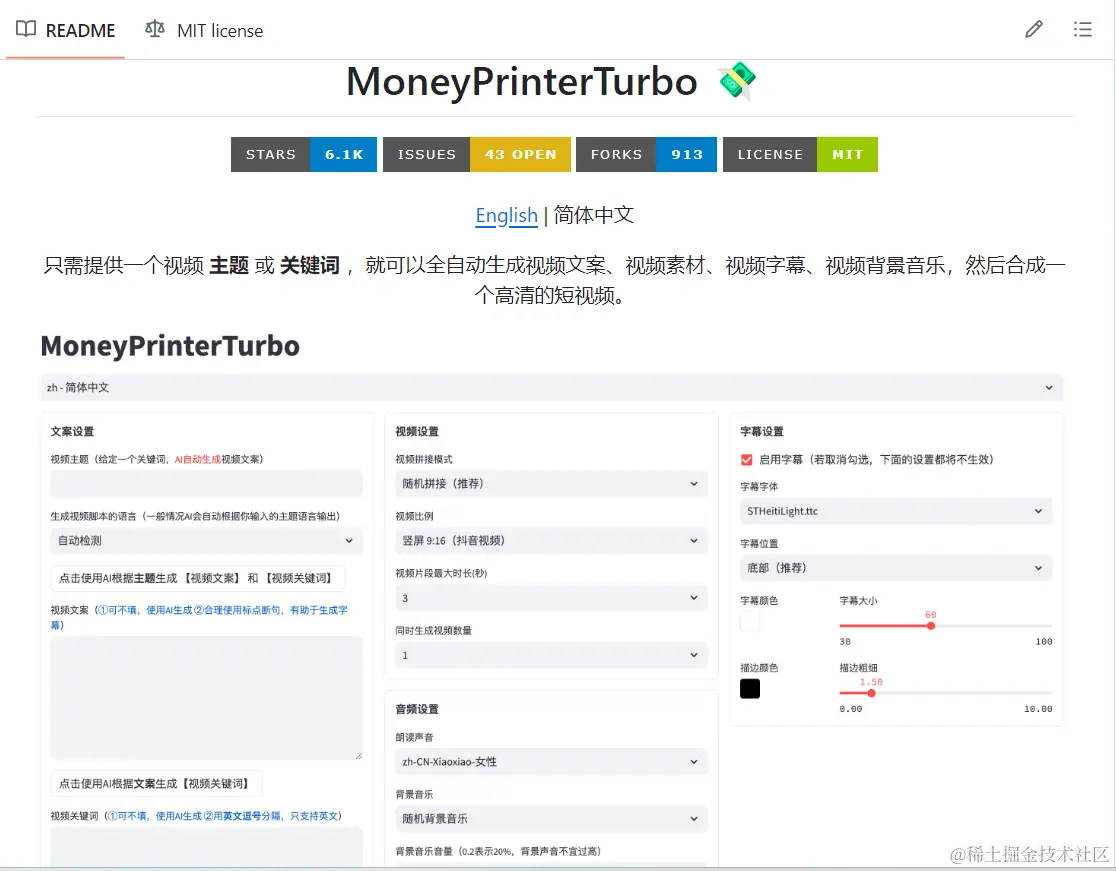1116x871 pixels.
Task: Click 点击使用AI根据文案生成 视频关键词 button
Action: (x=157, y=783)
